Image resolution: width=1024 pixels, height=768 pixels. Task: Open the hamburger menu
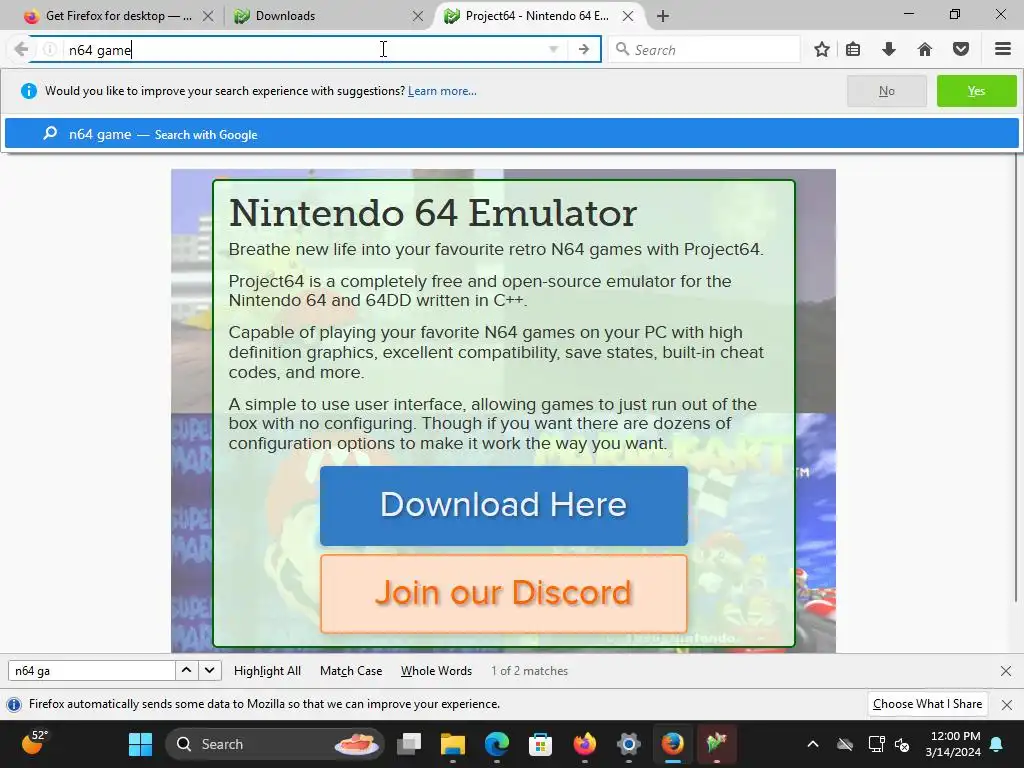pos(1003,50)
